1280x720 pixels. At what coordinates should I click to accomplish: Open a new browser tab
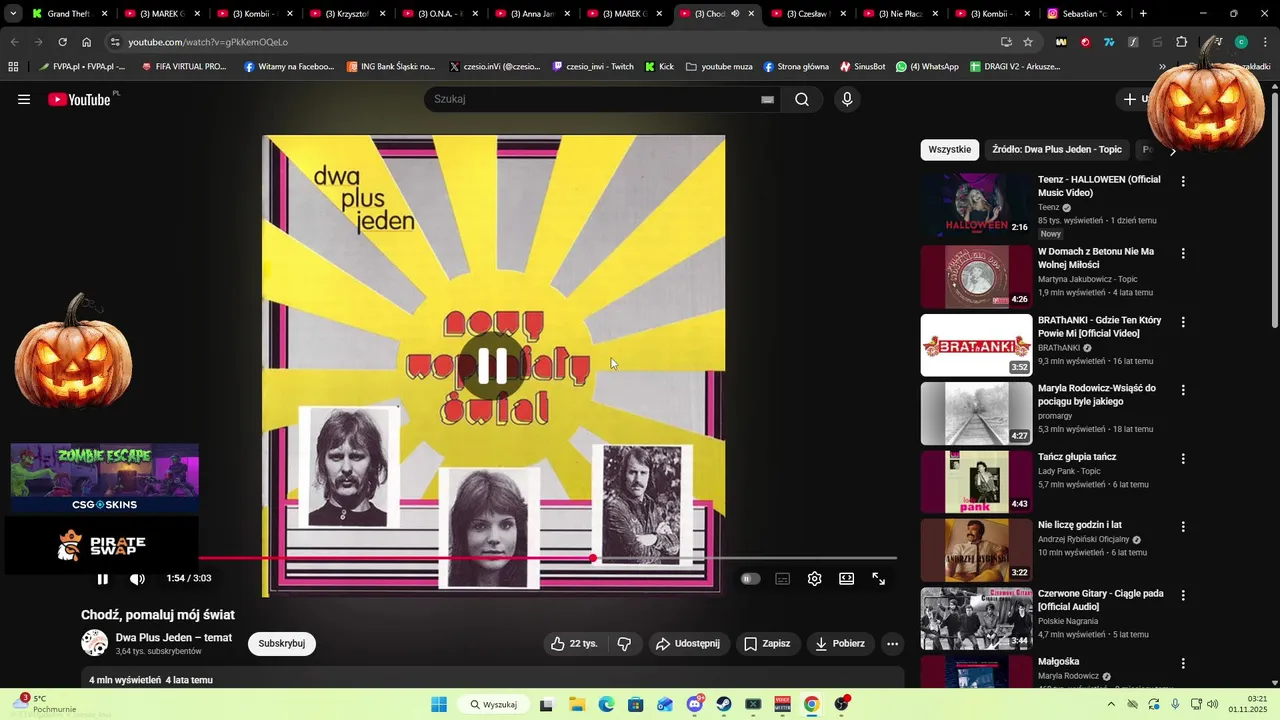[1143, 14]
